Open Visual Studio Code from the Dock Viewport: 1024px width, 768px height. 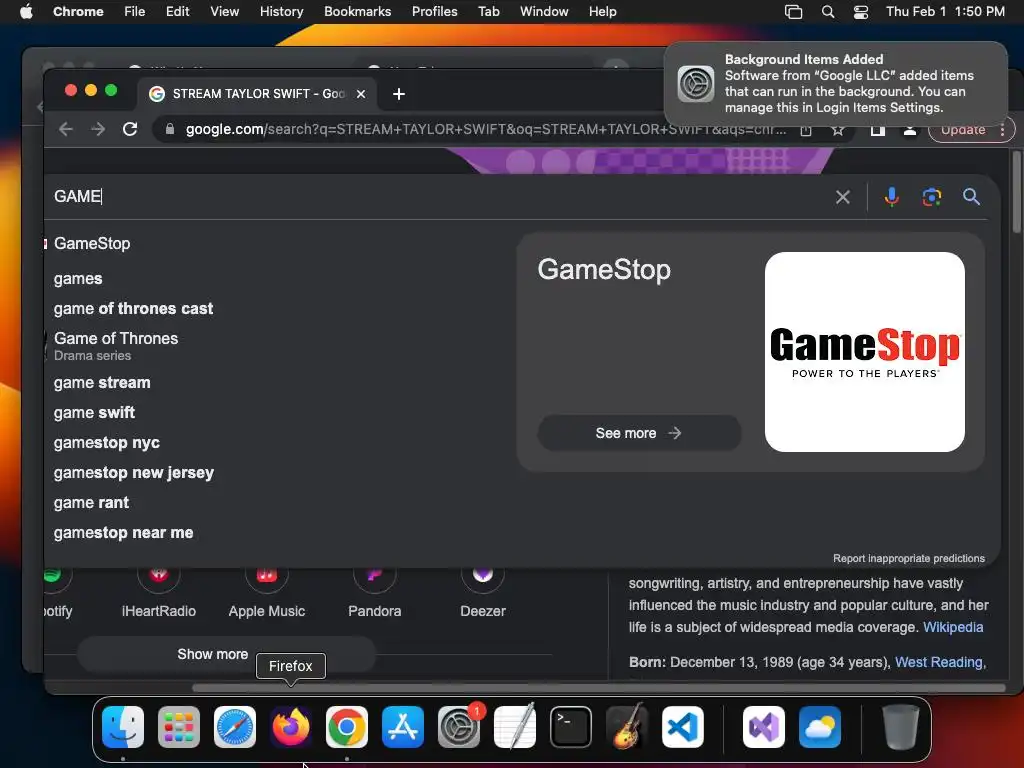tap(682, 727)
